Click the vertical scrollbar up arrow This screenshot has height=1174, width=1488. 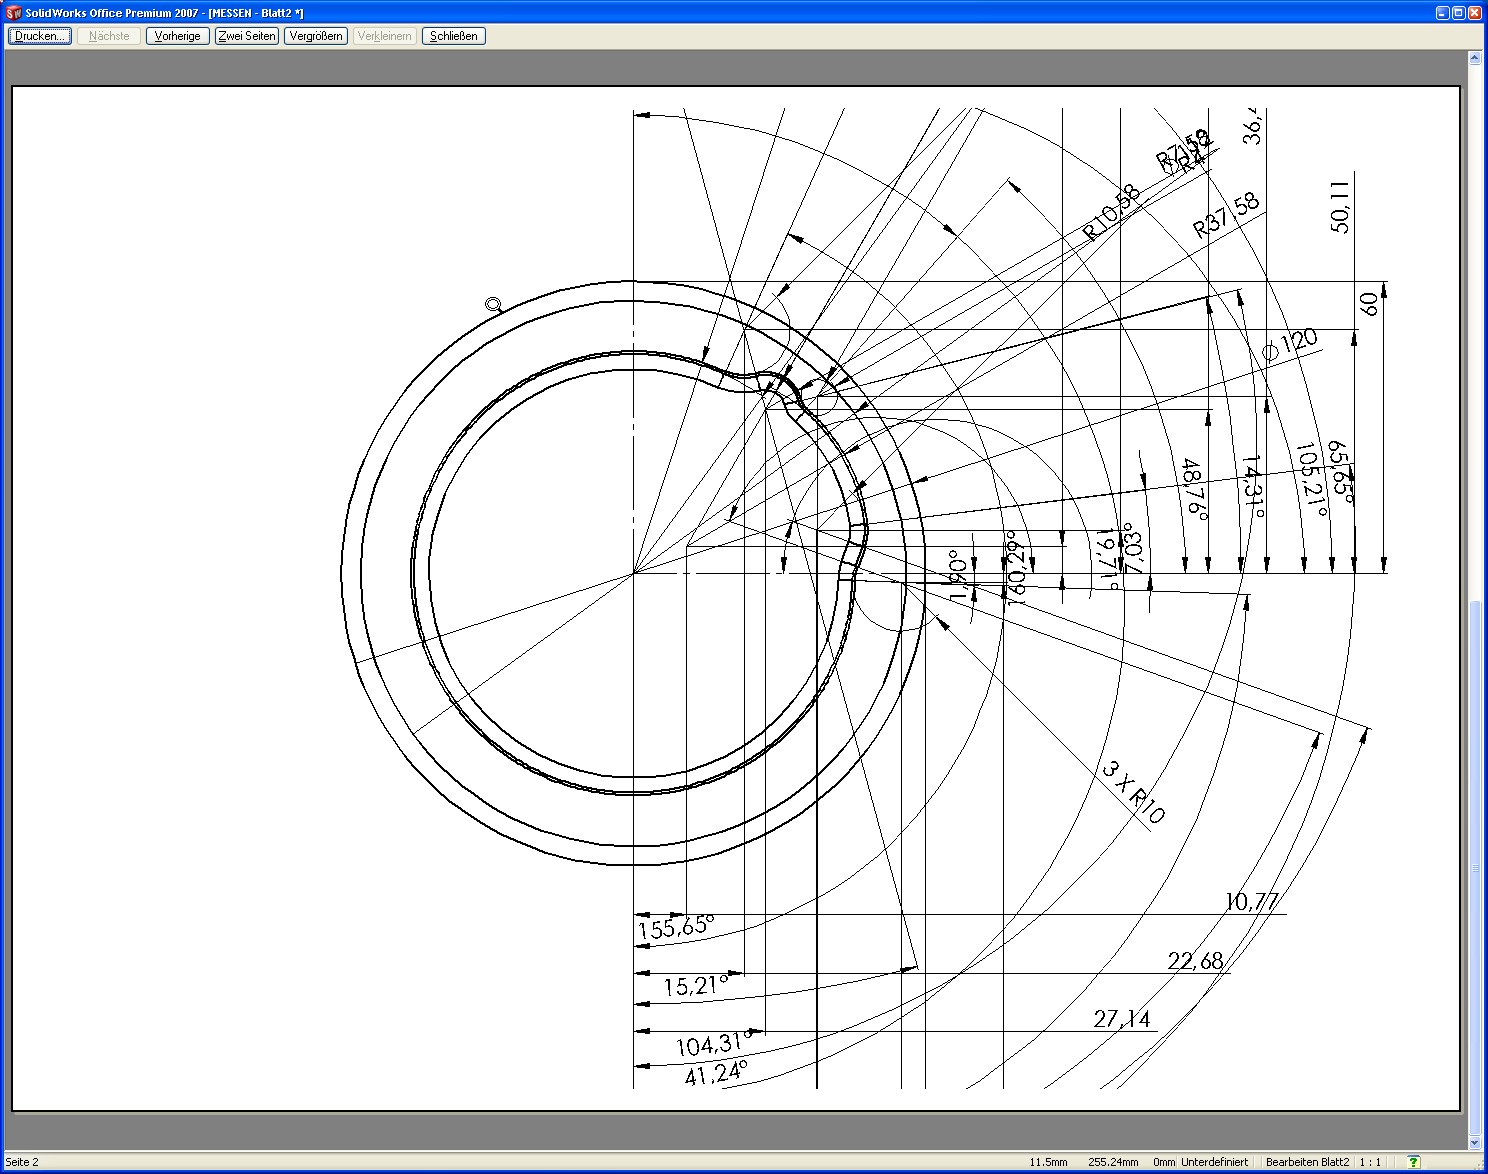point(1474,59)
